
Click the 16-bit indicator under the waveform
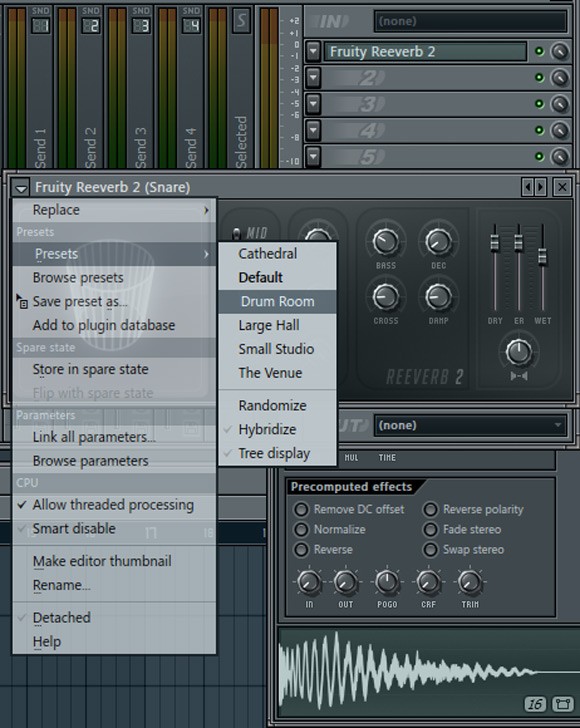pos(535,704)
